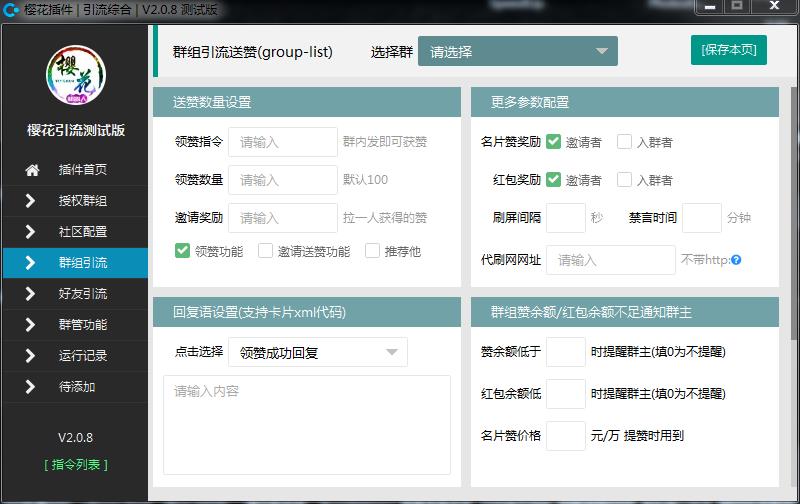
Task: Click the 更多参数配置 panel header
Action: coord(625,102)
